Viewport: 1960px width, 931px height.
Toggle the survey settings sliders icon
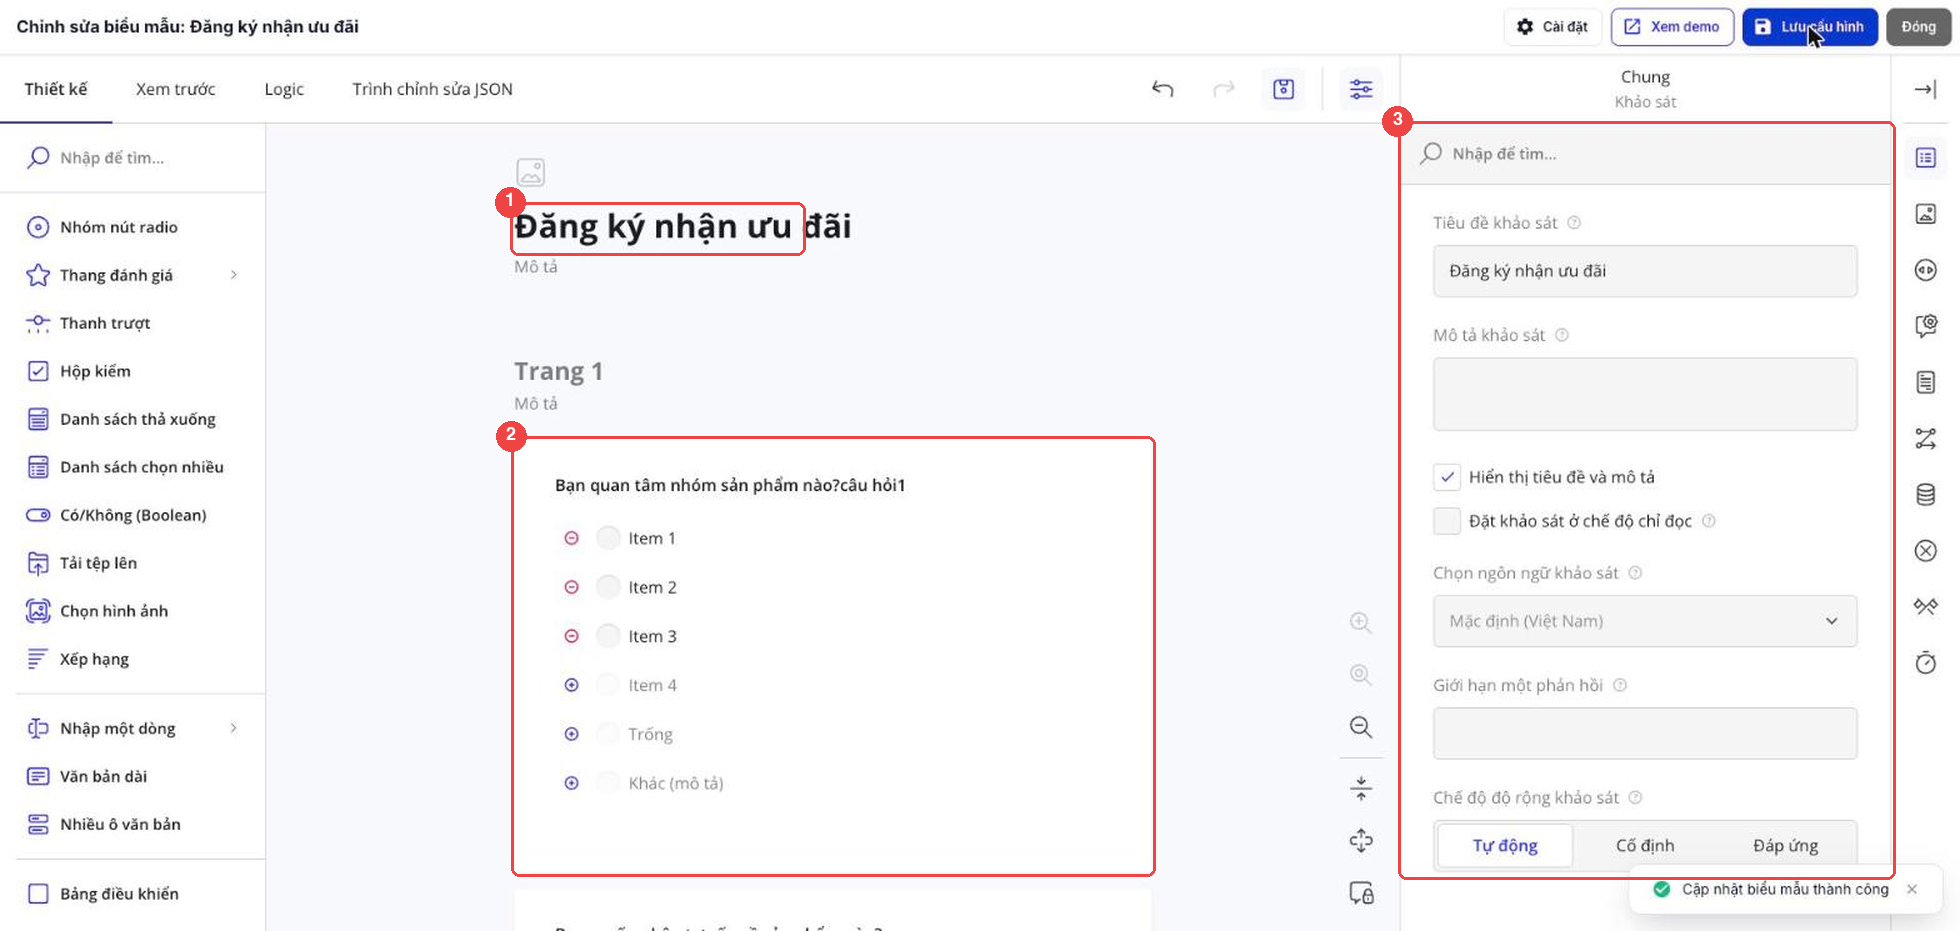(x=1361, y=89)
